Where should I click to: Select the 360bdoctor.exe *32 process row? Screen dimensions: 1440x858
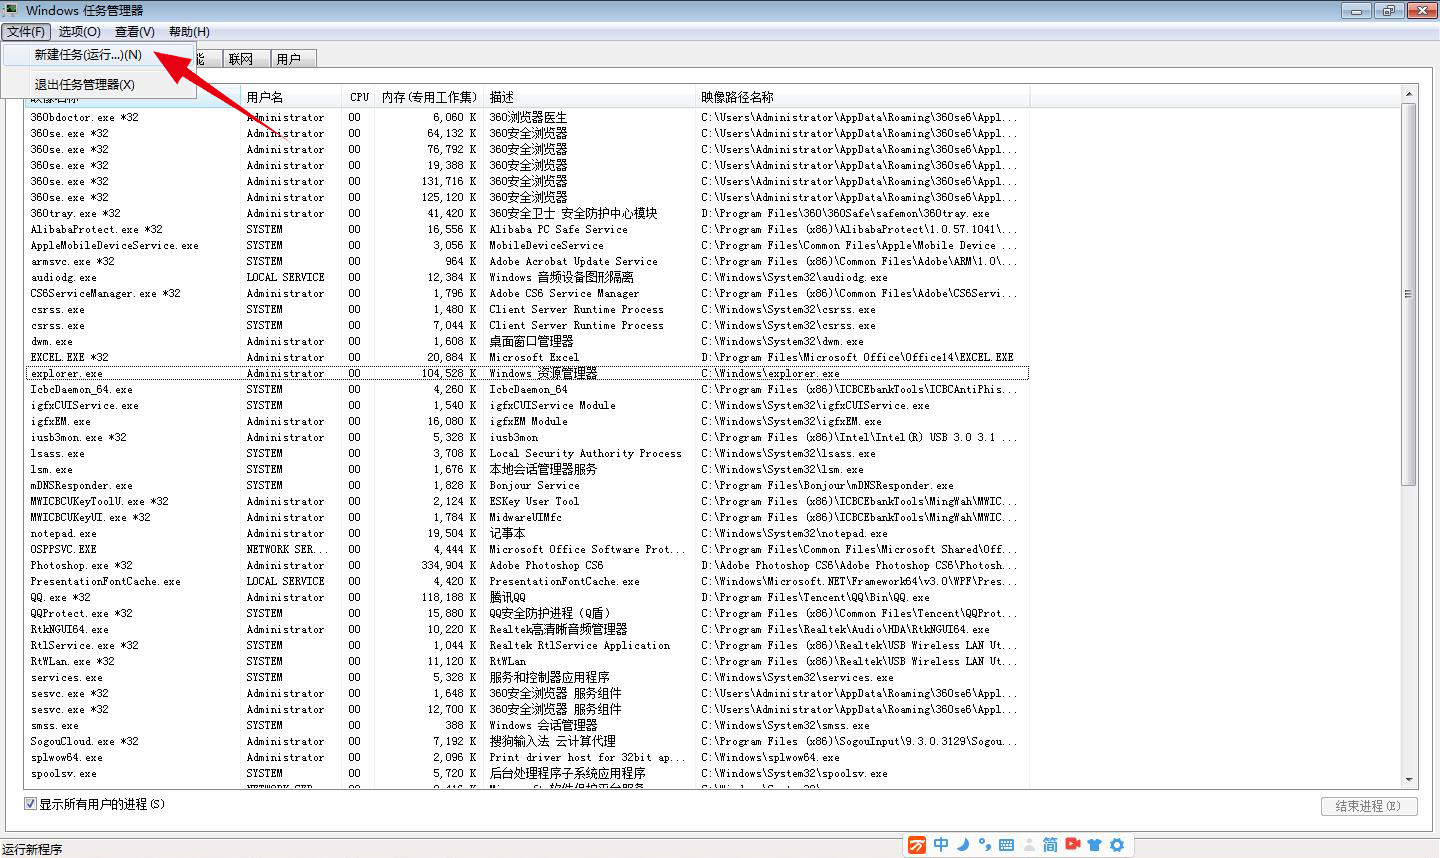(527, 117)
